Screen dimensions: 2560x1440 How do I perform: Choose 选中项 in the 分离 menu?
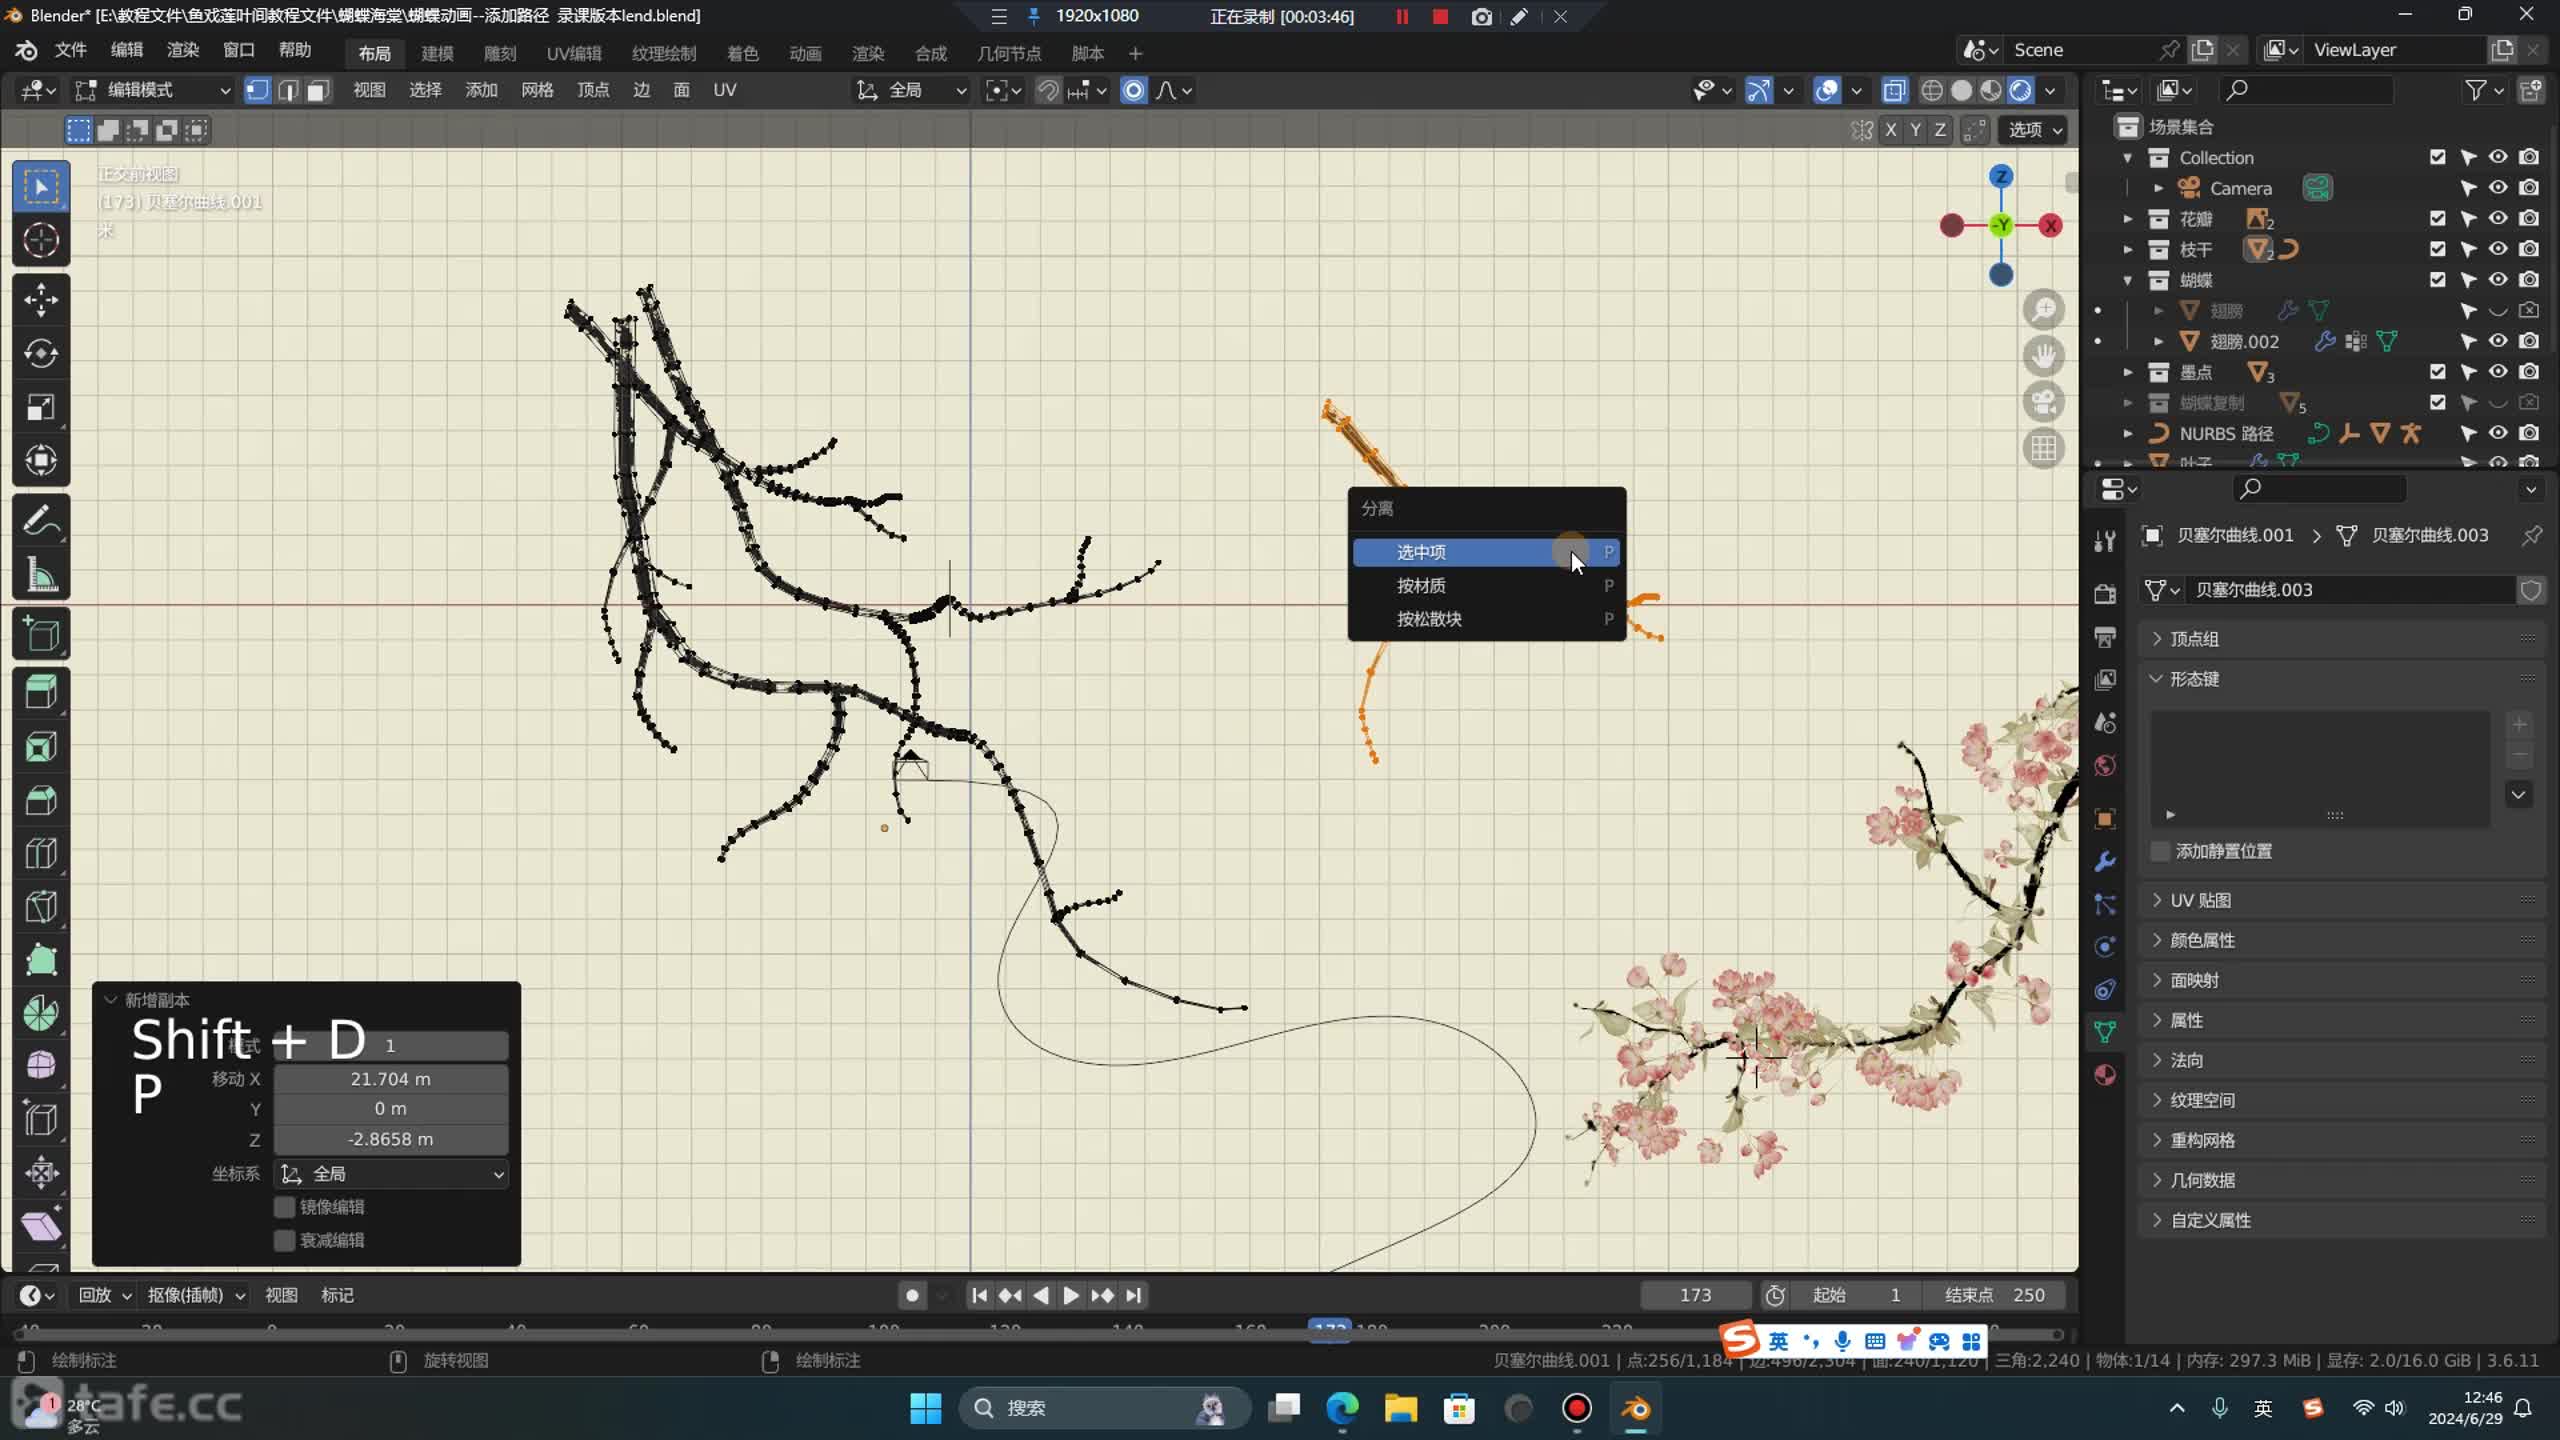pos(1486,552)
